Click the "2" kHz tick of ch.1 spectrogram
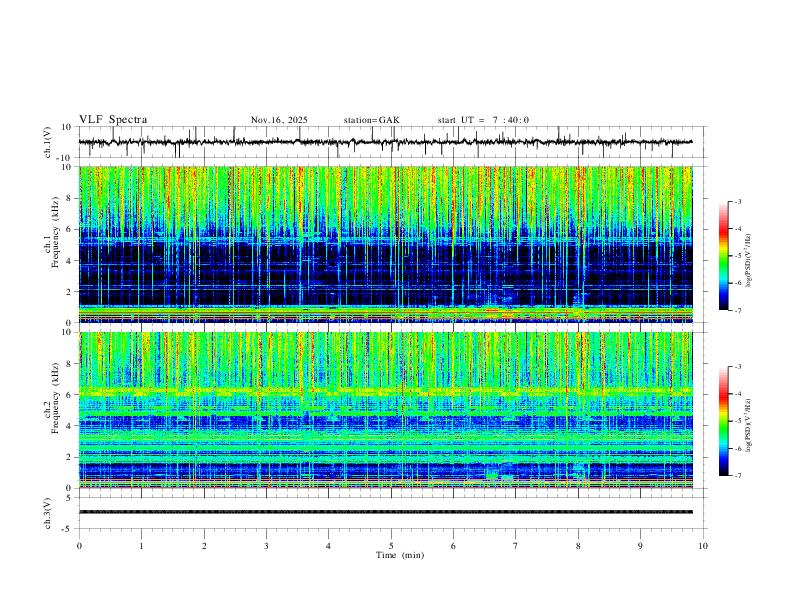Screen dimensions: 792x612 click(x=70, y=292)
